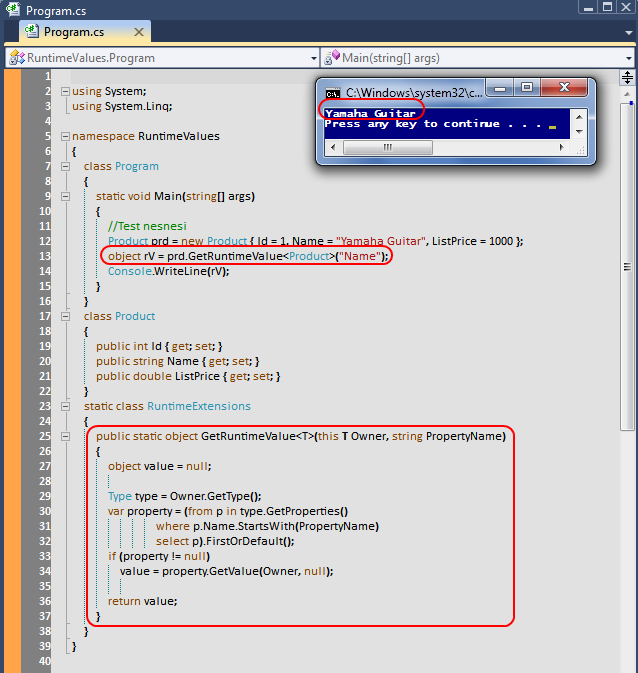
Task: Maximize the console output window
Action: click(x=528, y=89)
